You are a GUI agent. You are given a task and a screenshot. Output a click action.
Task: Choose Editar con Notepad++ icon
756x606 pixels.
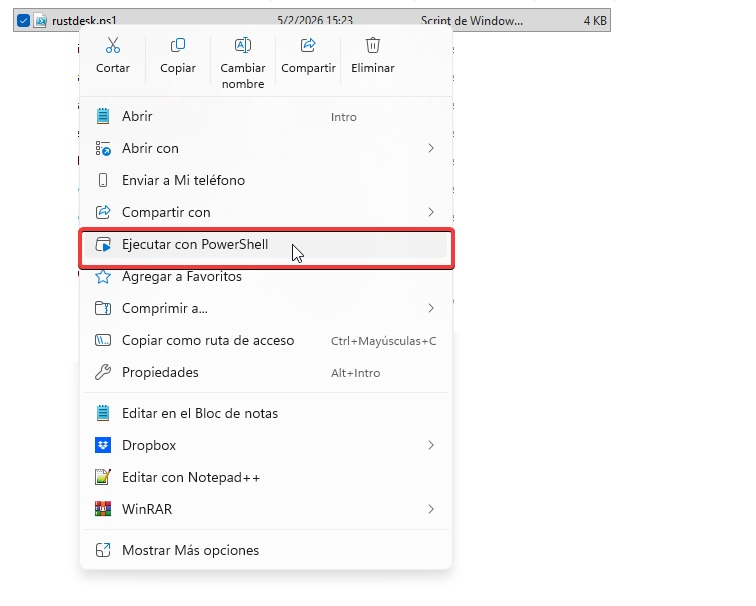(x=102, y=477)
